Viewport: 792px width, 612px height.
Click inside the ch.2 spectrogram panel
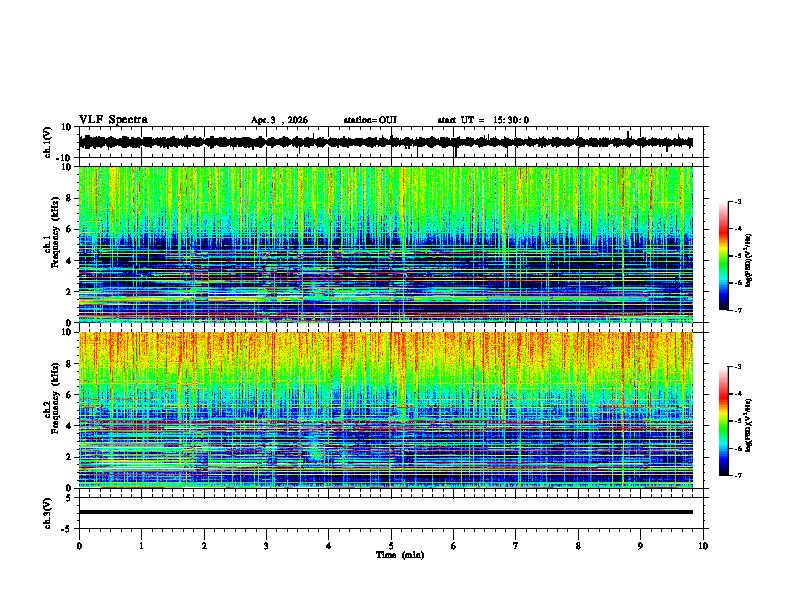pyautogui.click(x=385, y=410)
